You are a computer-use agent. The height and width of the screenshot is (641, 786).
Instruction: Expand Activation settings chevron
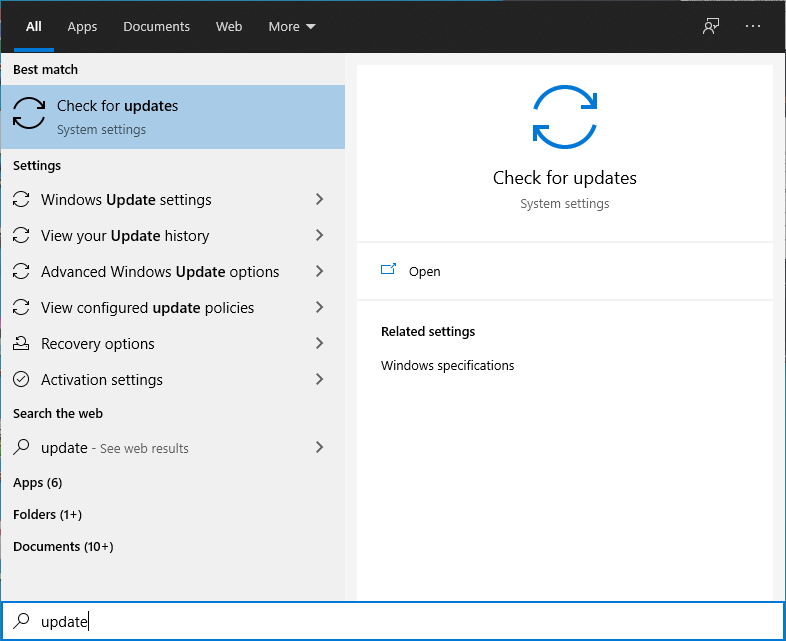(x=319, y=379)
